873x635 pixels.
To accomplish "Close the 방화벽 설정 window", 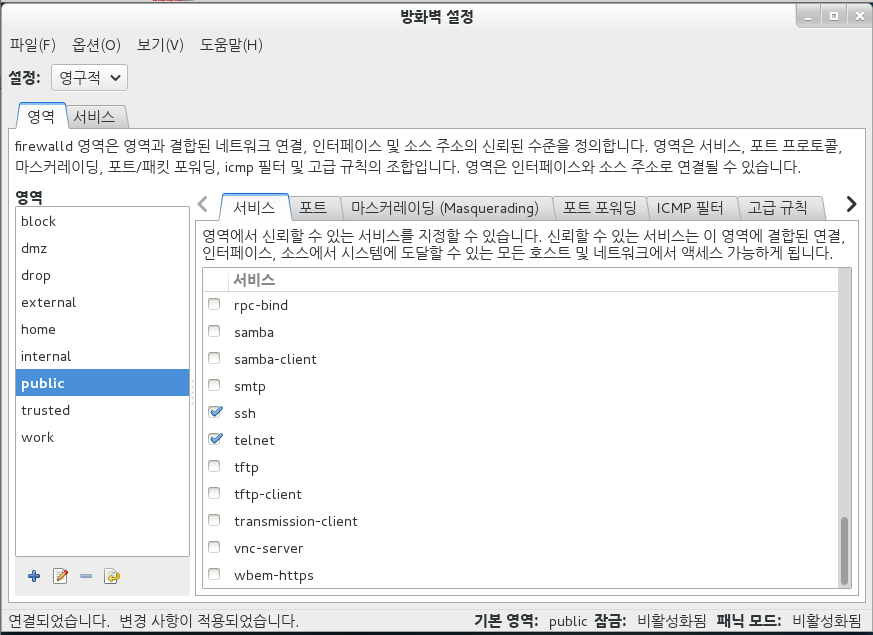I will tap(859, 16).
